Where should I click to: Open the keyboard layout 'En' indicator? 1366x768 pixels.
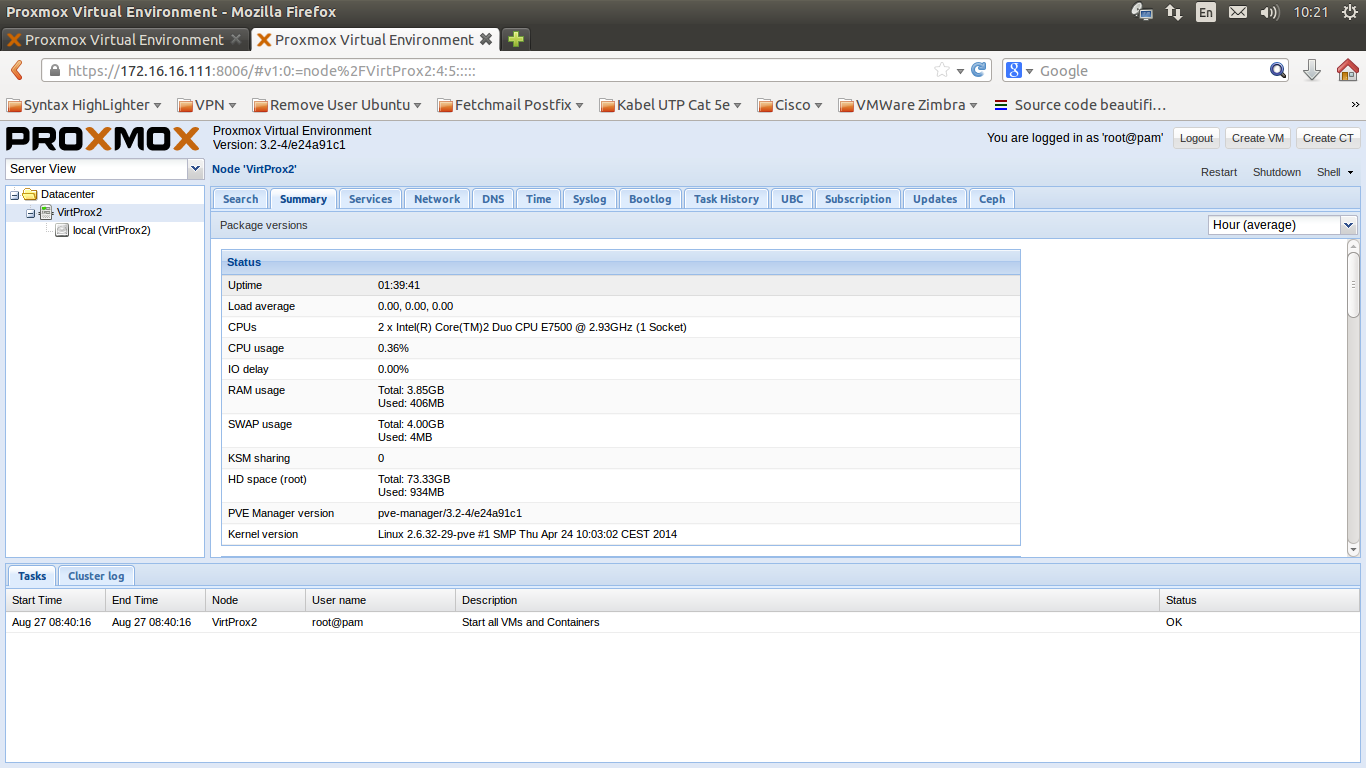[x=1206, y=12]
